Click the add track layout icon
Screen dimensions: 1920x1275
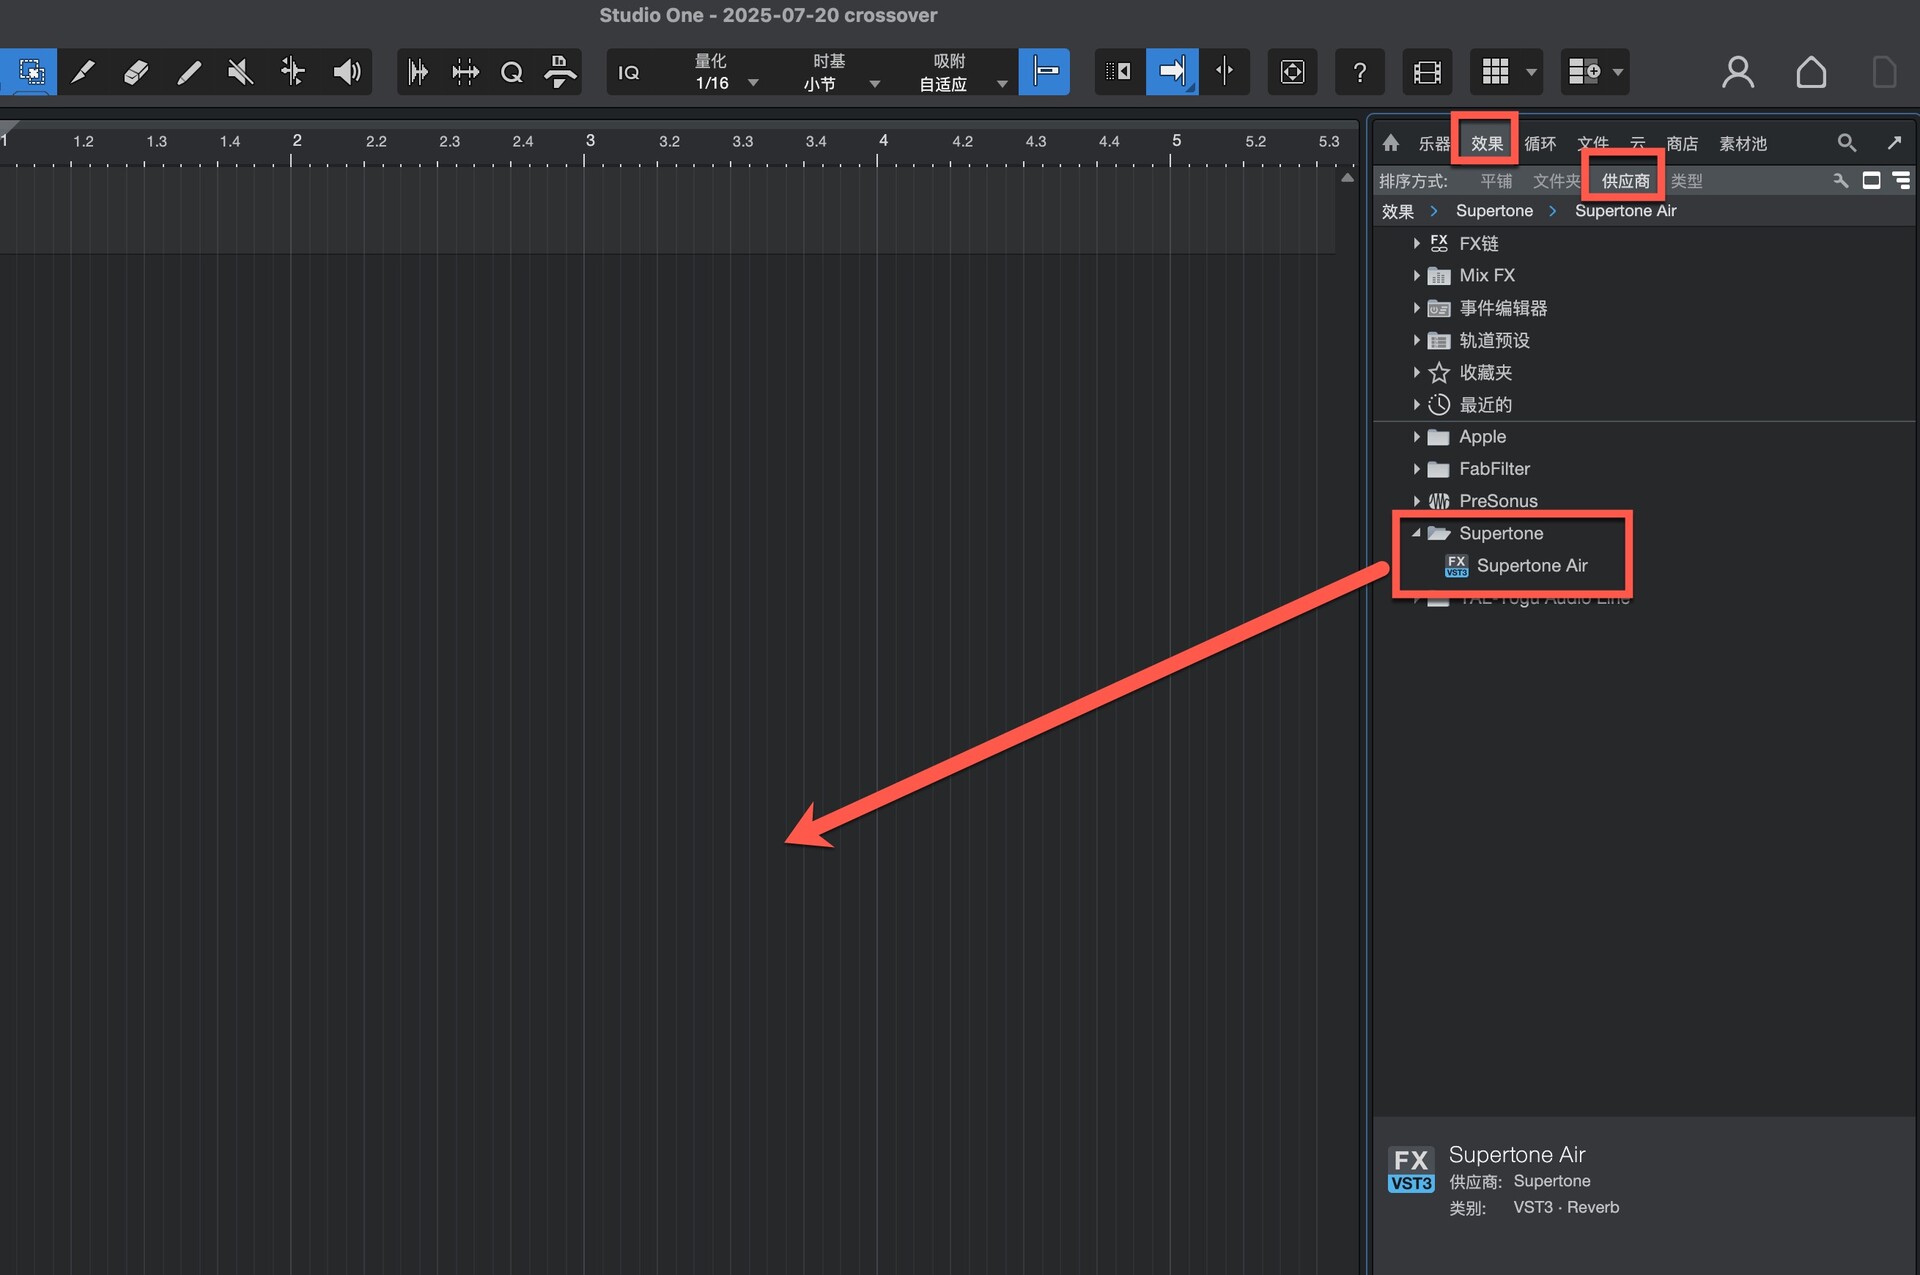pos(1583,72)
